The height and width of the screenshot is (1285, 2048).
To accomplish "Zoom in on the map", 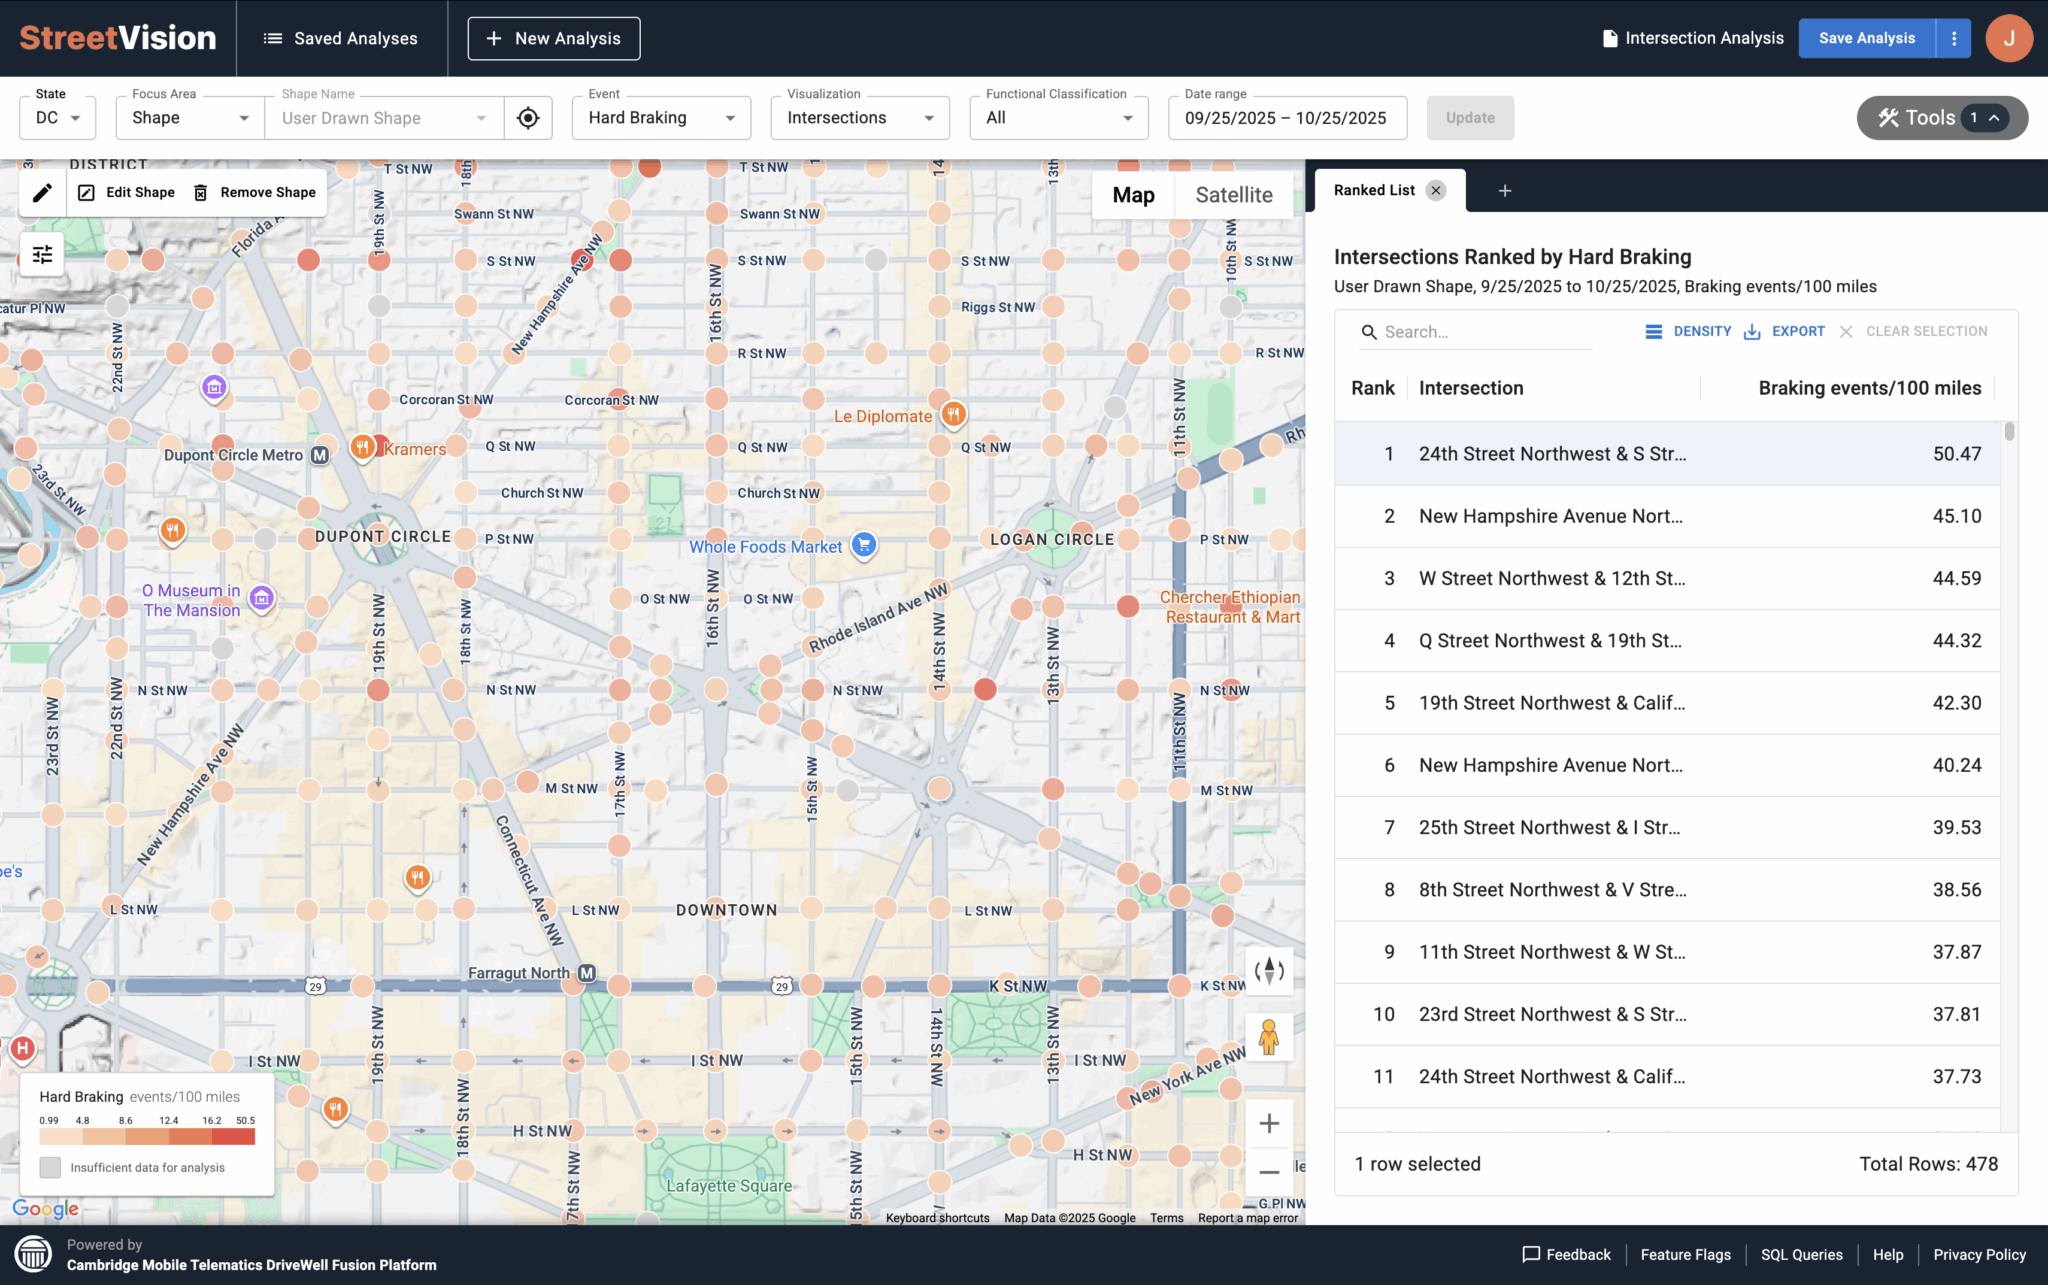I will [1268, 1124].
